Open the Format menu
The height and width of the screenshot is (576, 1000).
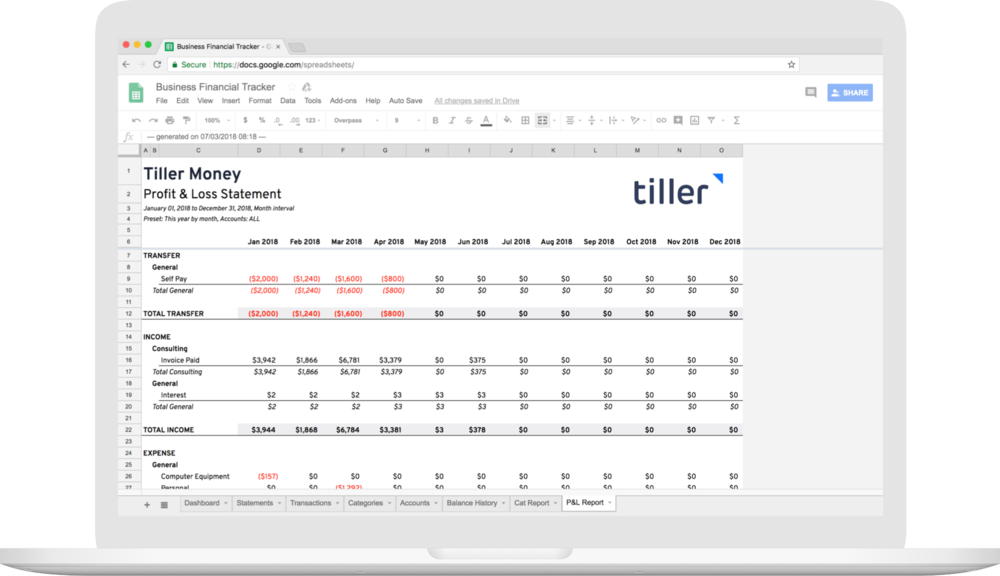coord(260,101)
